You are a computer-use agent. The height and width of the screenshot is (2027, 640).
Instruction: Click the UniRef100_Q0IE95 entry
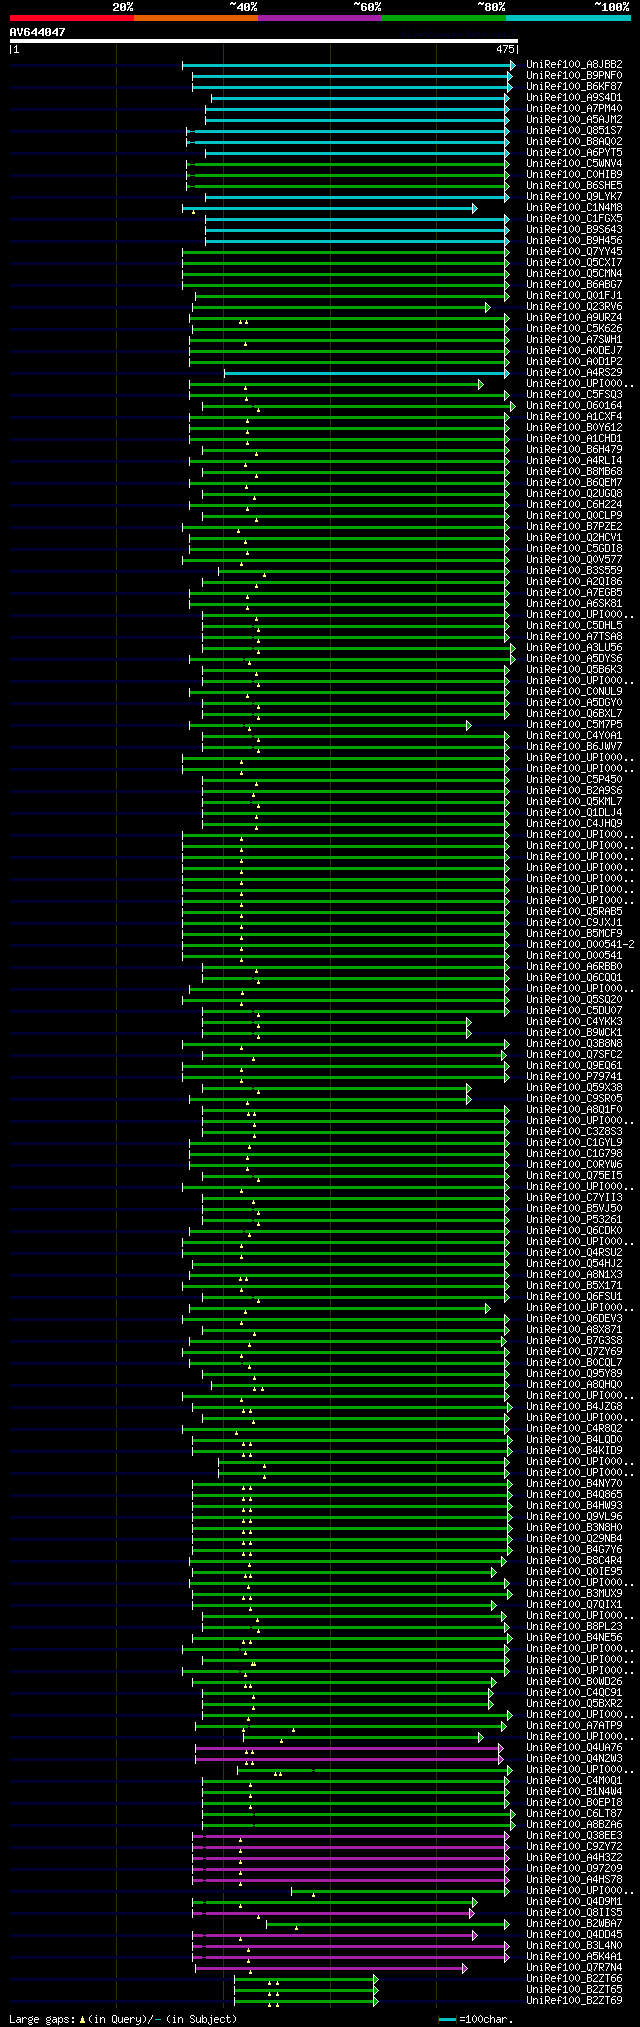click(574, 1571)
